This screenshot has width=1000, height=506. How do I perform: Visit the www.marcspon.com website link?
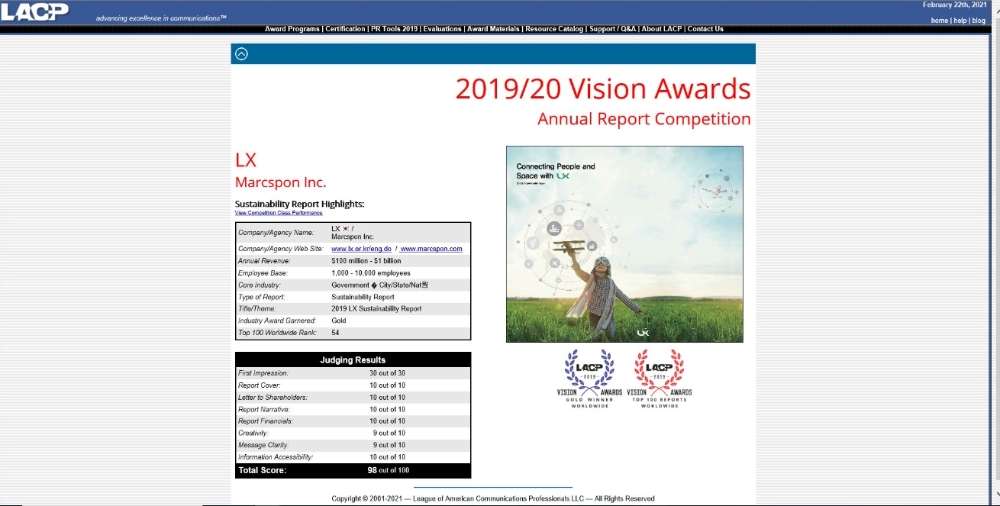431,249
